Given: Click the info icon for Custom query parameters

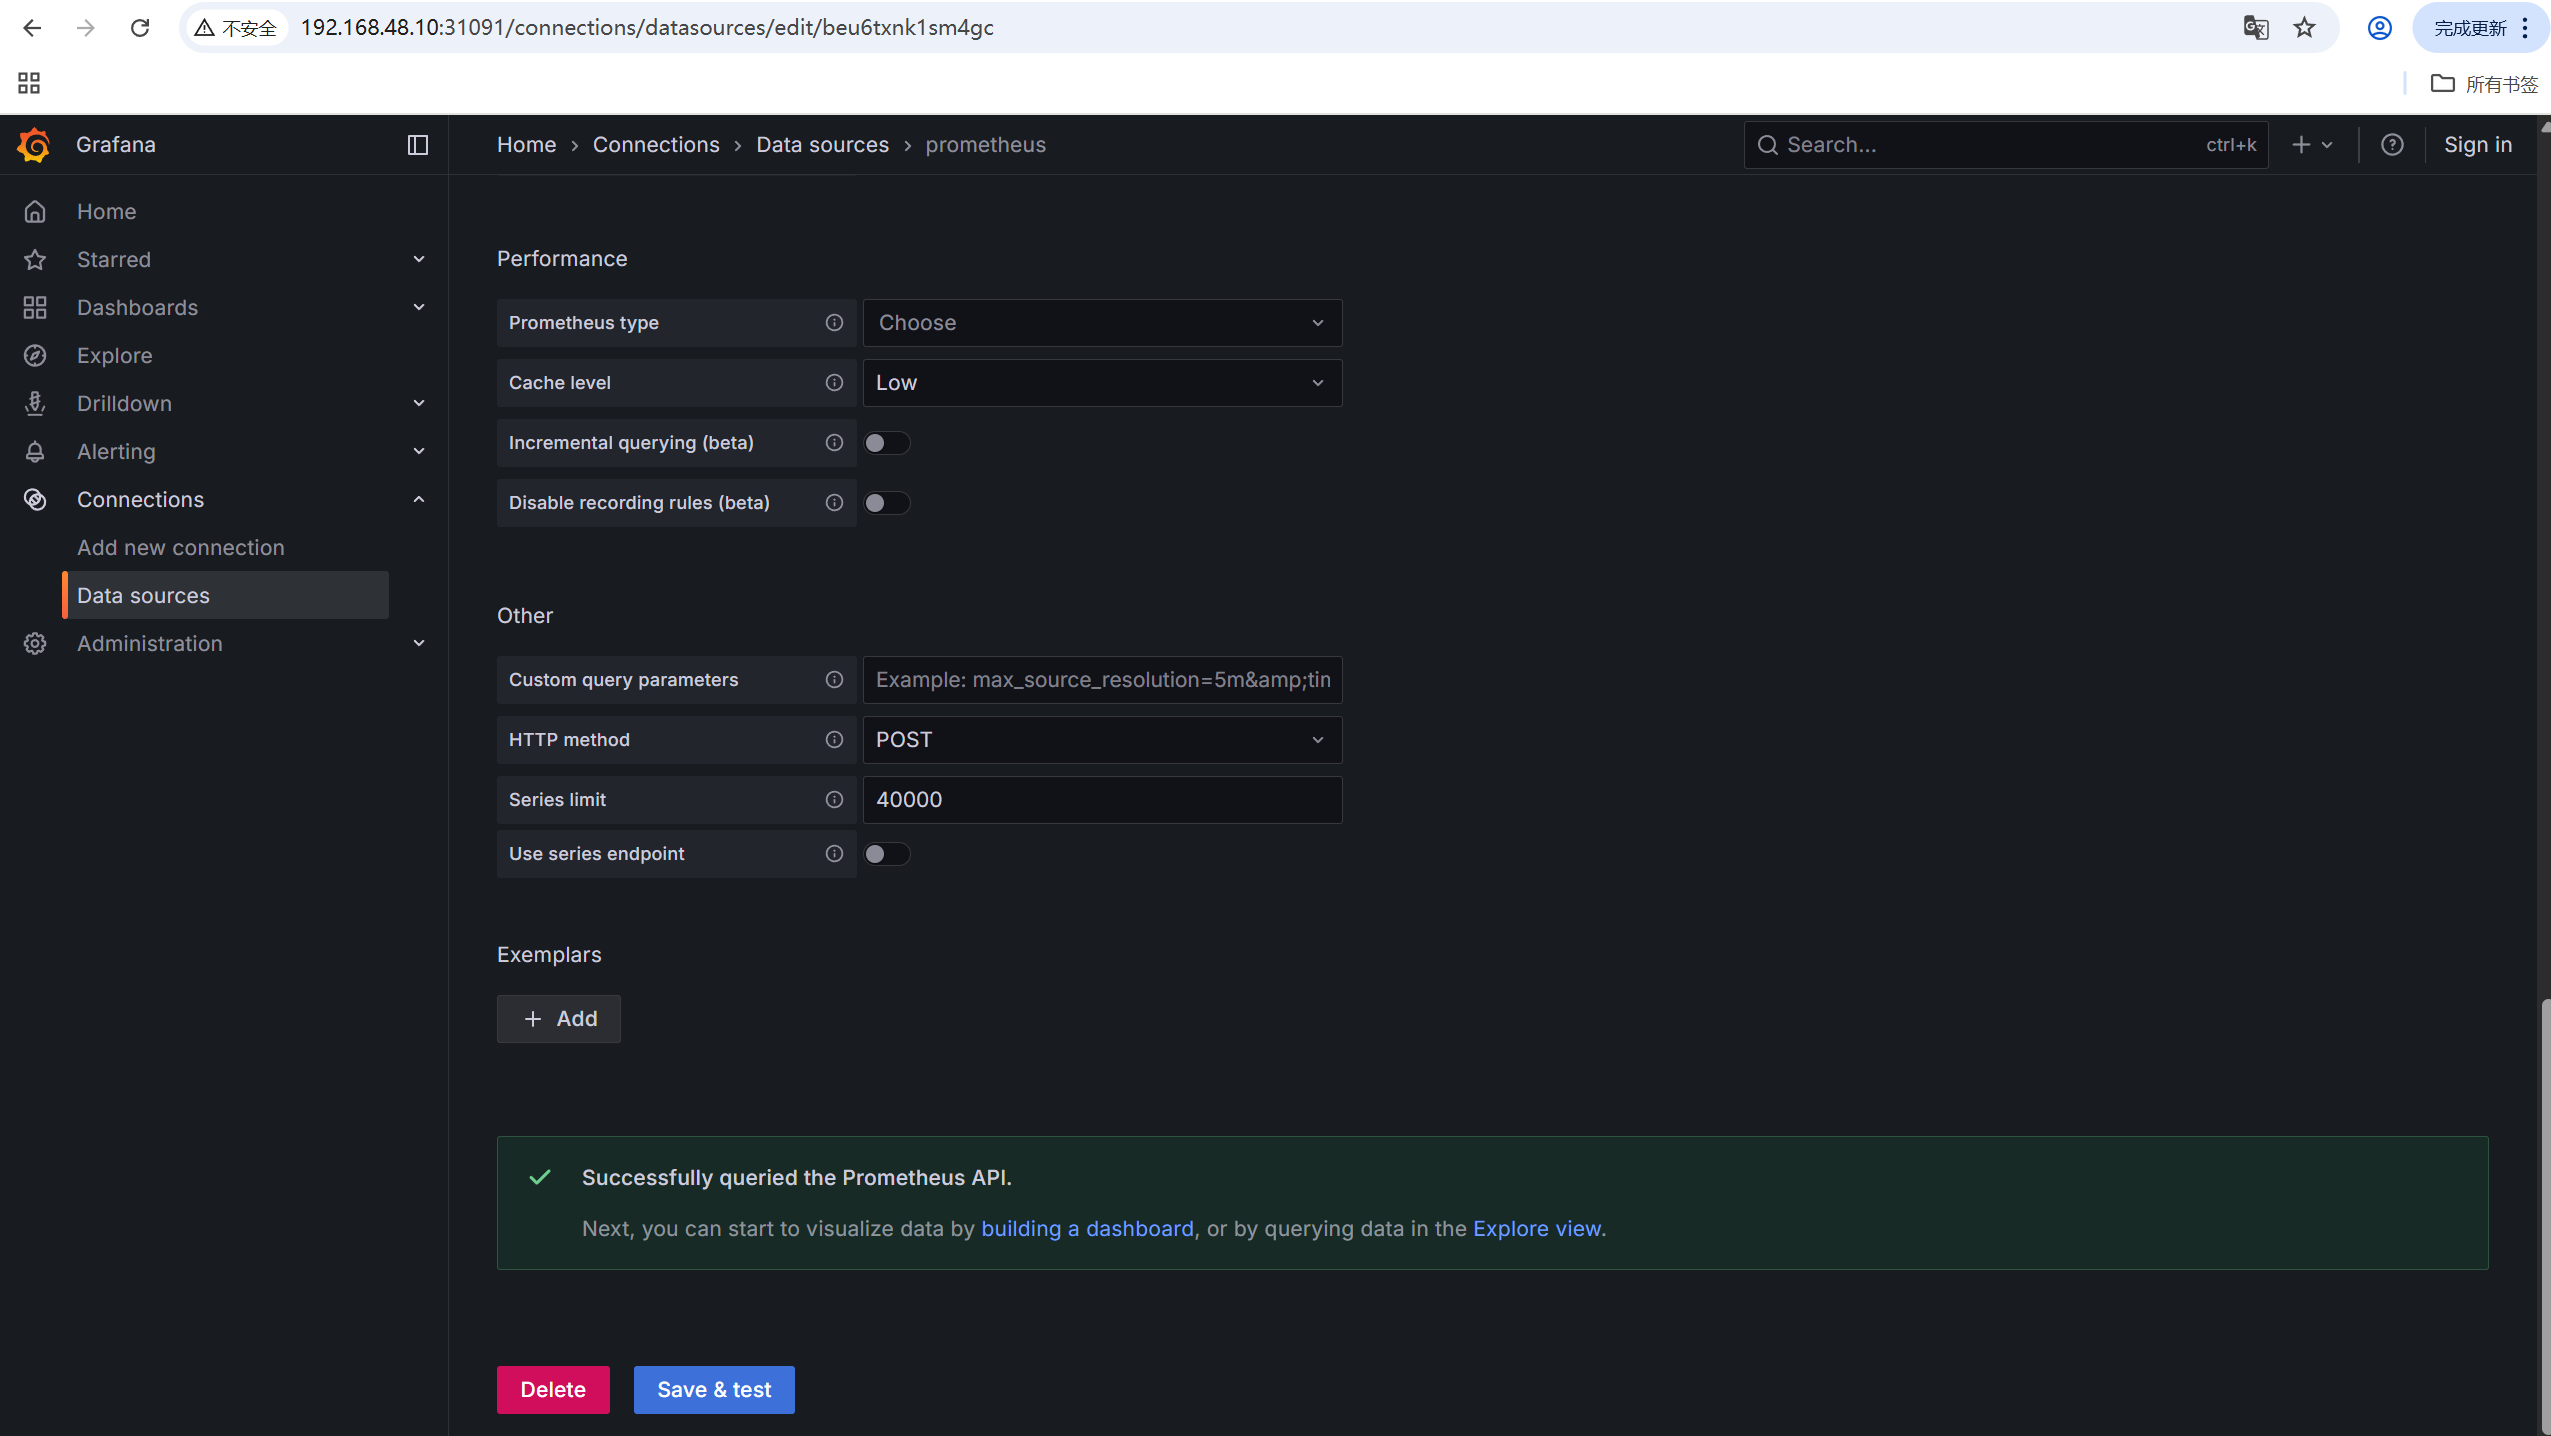Looking at the screenshot, I should [x=834, y=680].
